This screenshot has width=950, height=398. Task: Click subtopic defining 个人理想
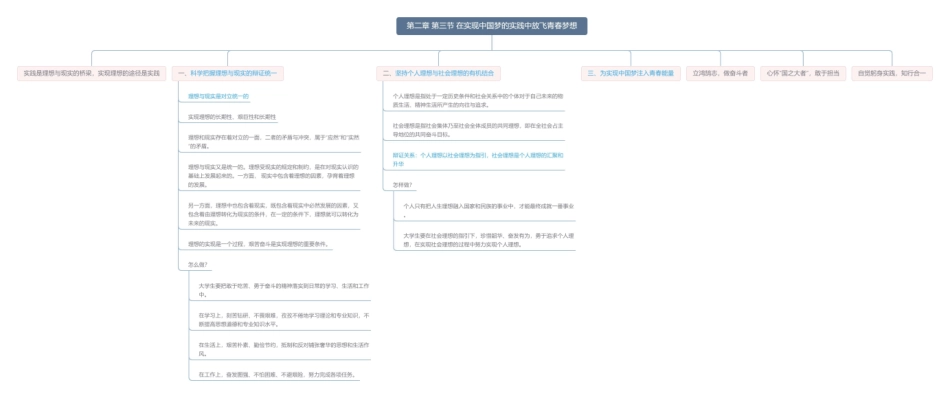coord(478,101)
